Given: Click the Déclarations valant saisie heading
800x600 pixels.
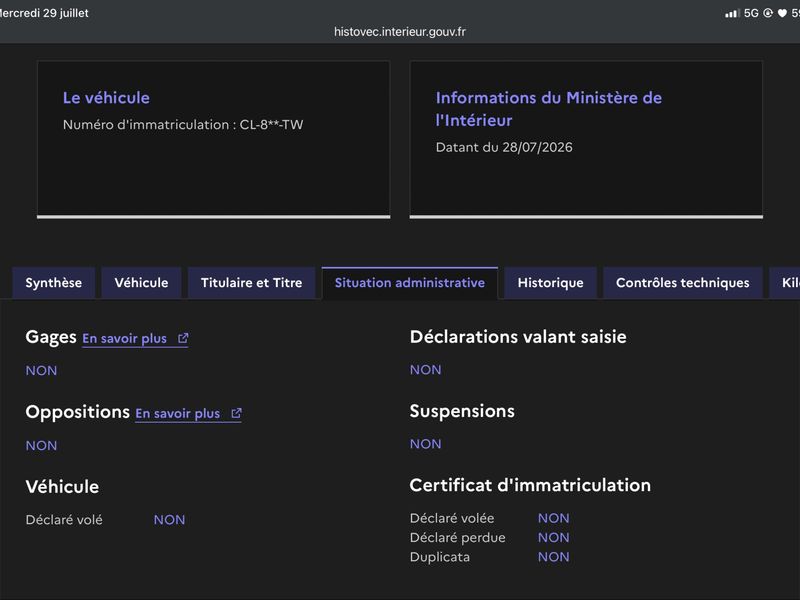Looking at the screenshot, I should tap(518, 337).
